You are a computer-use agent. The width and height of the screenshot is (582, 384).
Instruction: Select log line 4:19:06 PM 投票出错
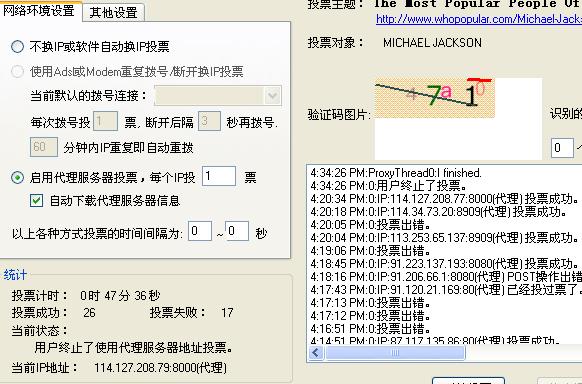pyautogui.click(x=371, y=251)
